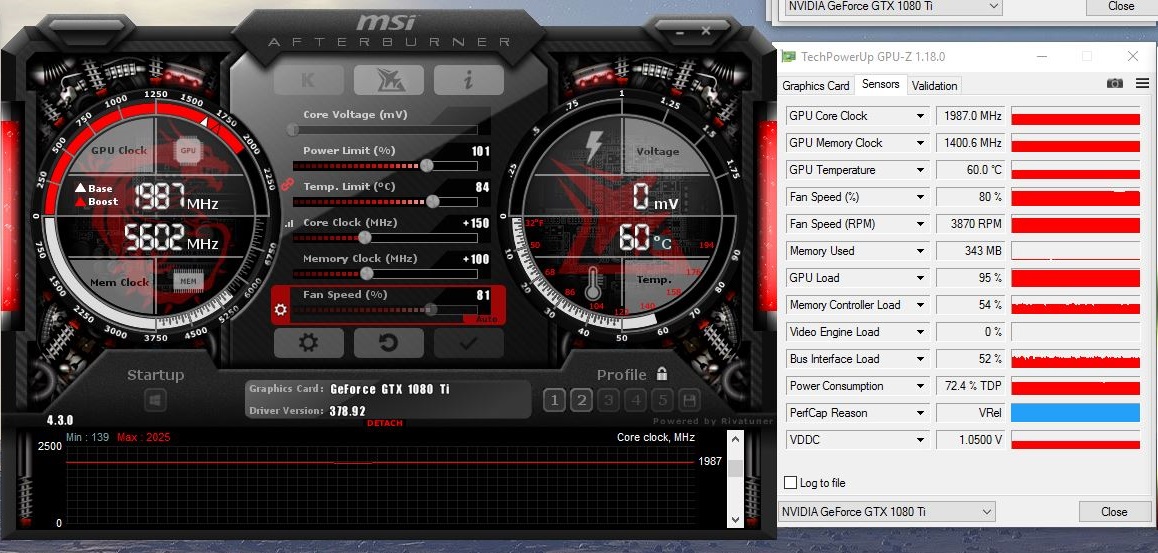Apply settings with the checkmark button
Image resolution: width=1158 pixels, height=553 pixels.
[468, 343]
